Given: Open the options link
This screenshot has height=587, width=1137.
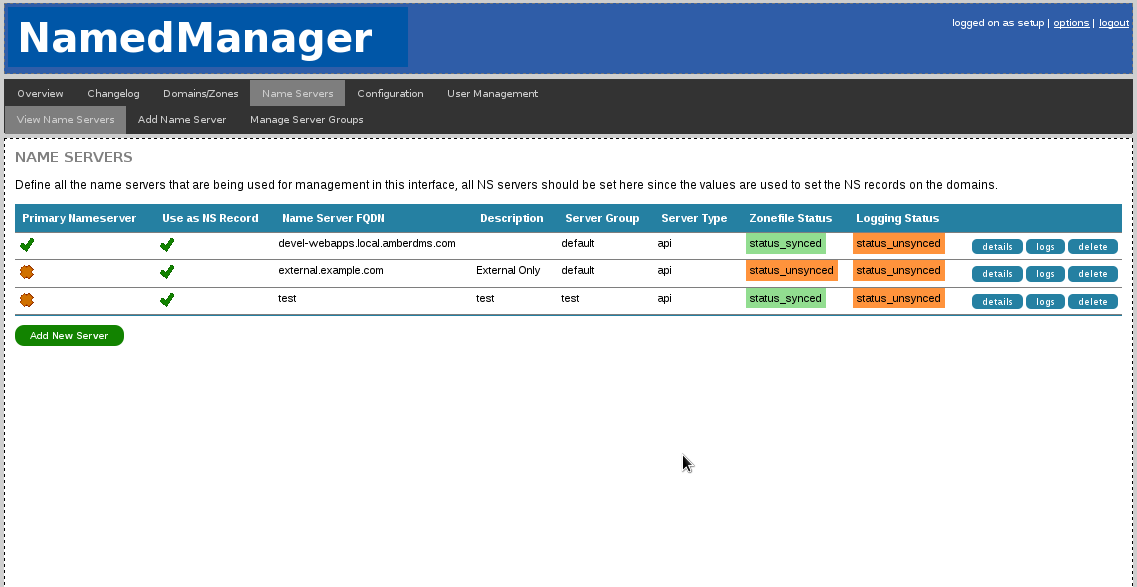Looking at the screenshot, I should click(x=1071, y=22).
